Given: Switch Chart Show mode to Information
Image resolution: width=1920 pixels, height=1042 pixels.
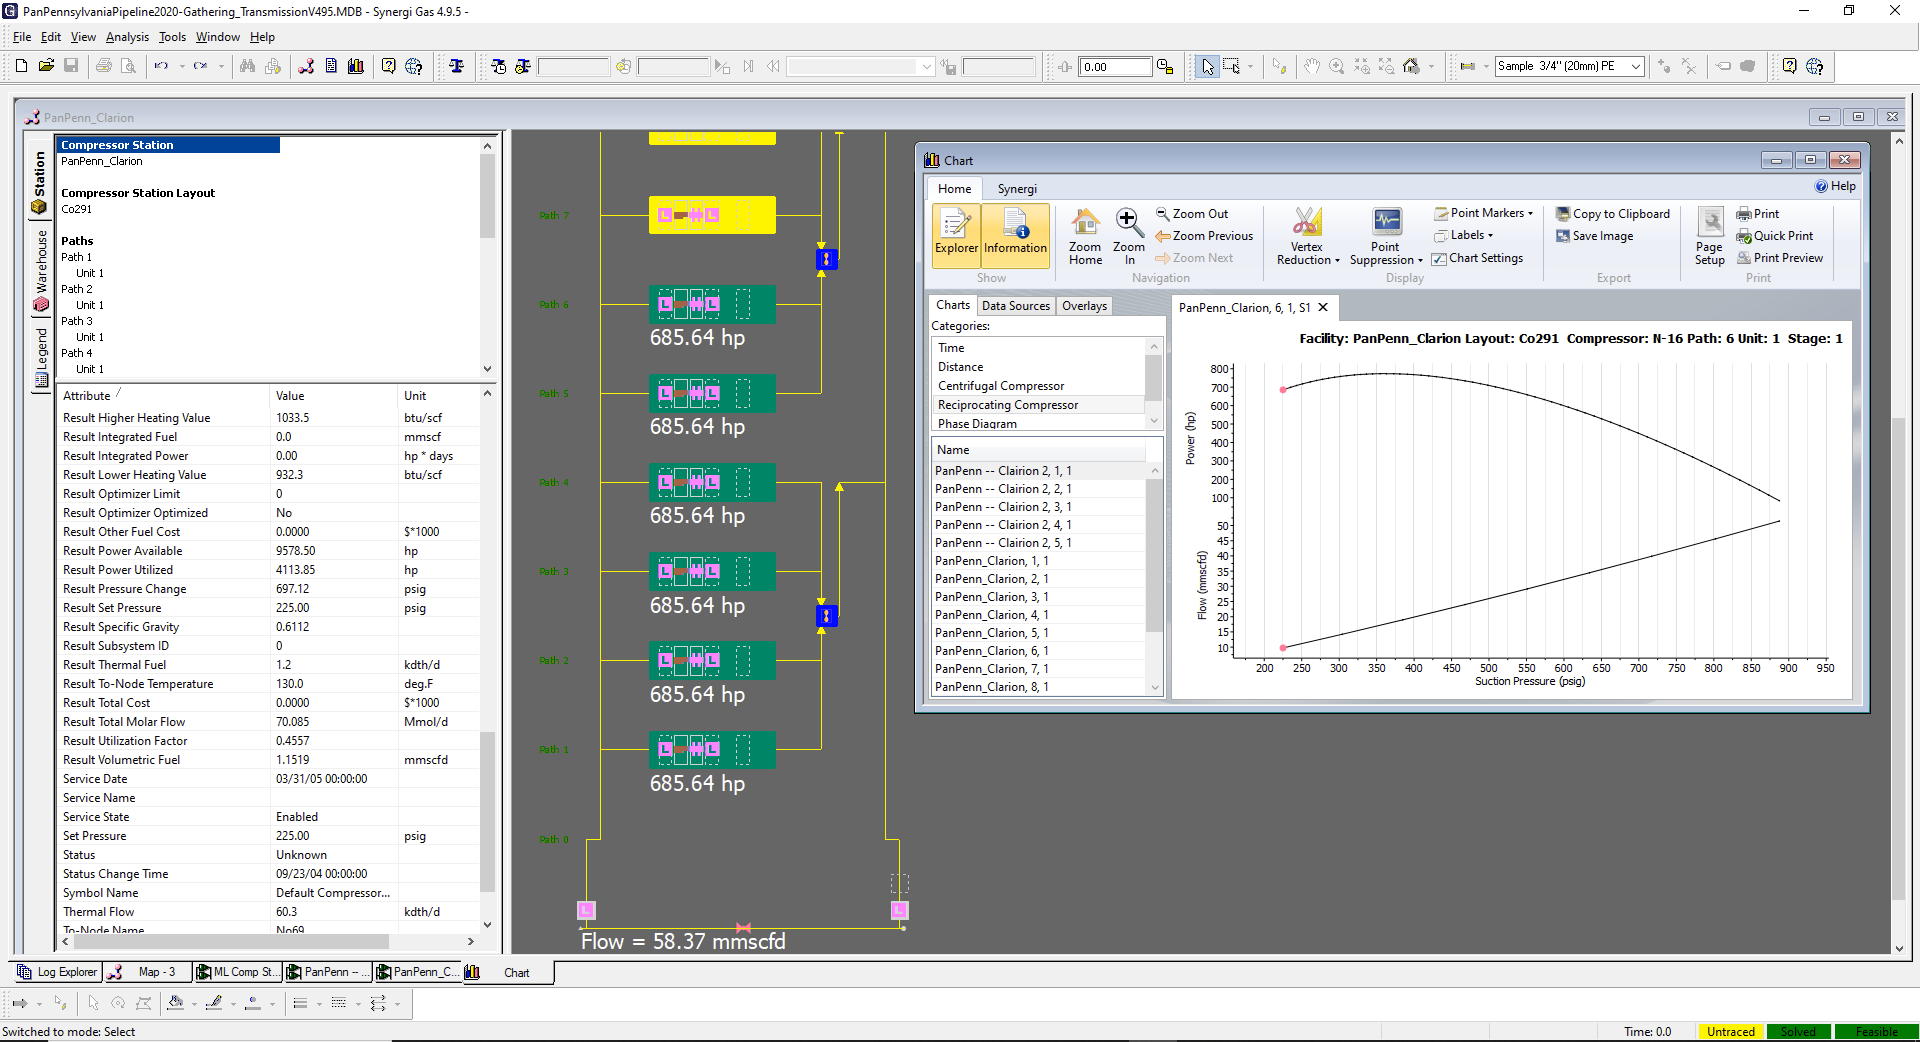Looking at the screenshot, I should 1014,236.
